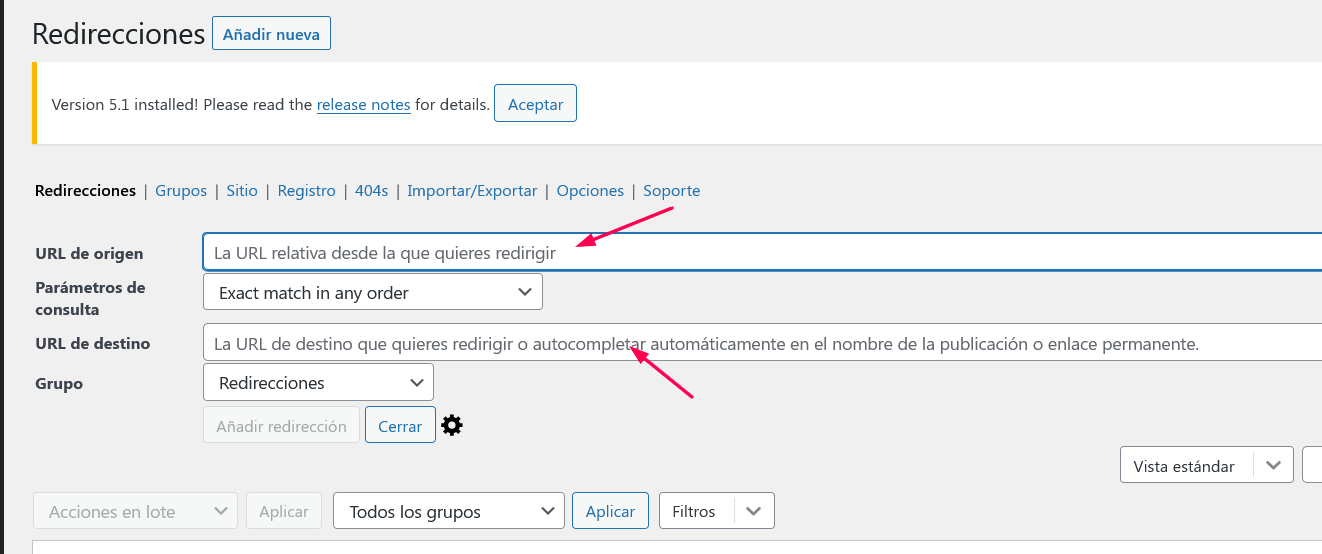Click the Añadir nueva button
This screenshot has width=1322, height=554.
[271, 34]
